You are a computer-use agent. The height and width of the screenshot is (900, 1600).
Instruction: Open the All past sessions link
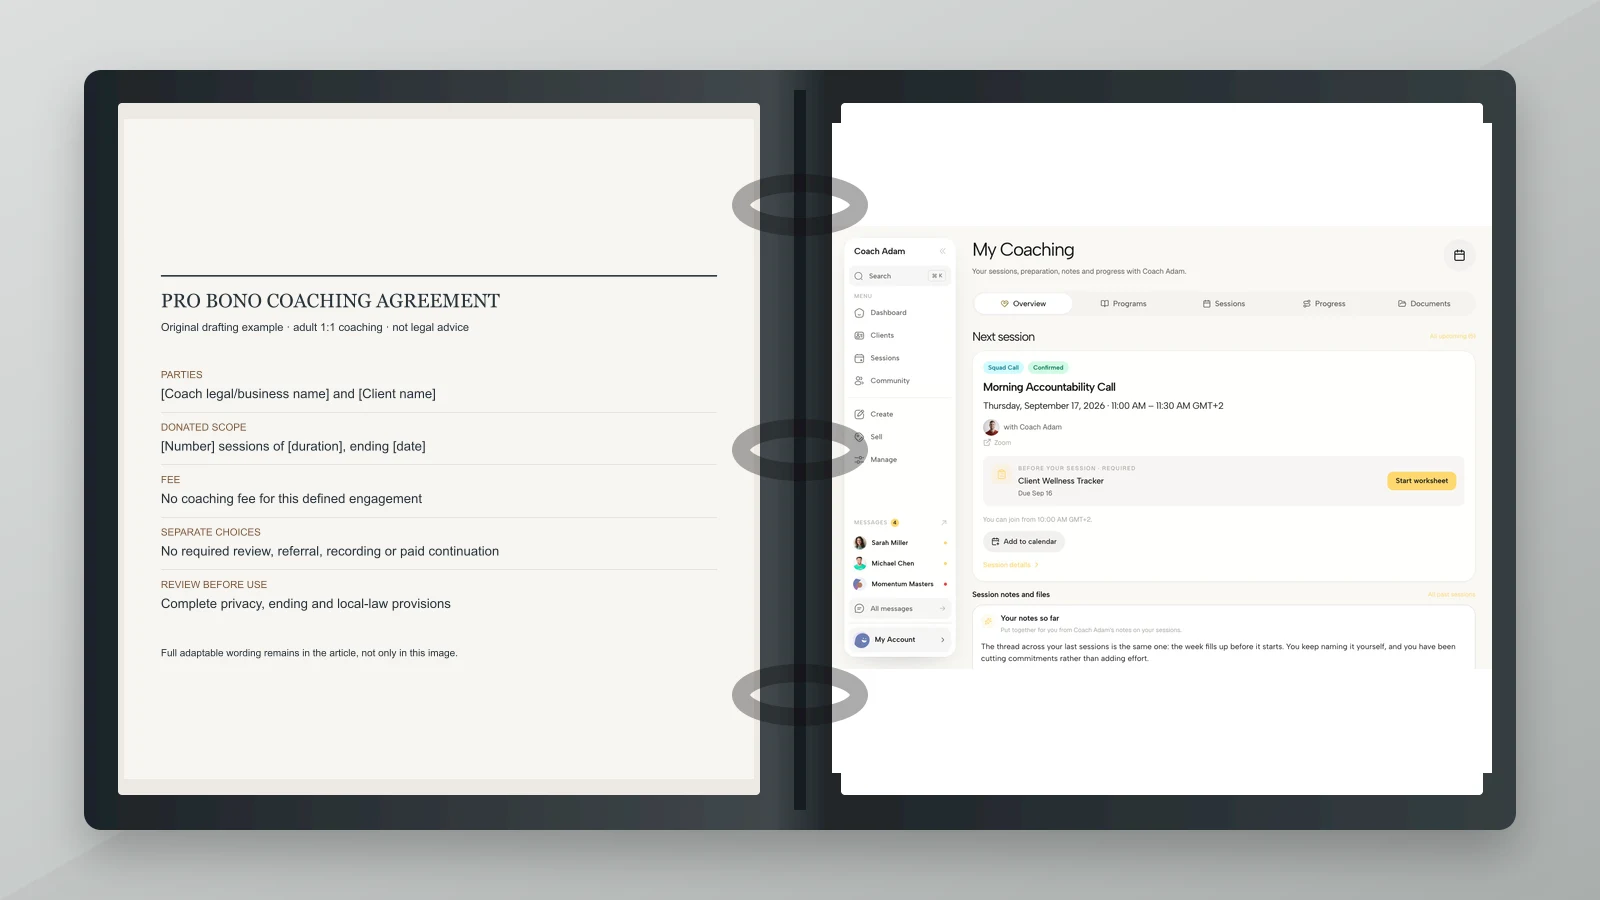(1451, 595)
